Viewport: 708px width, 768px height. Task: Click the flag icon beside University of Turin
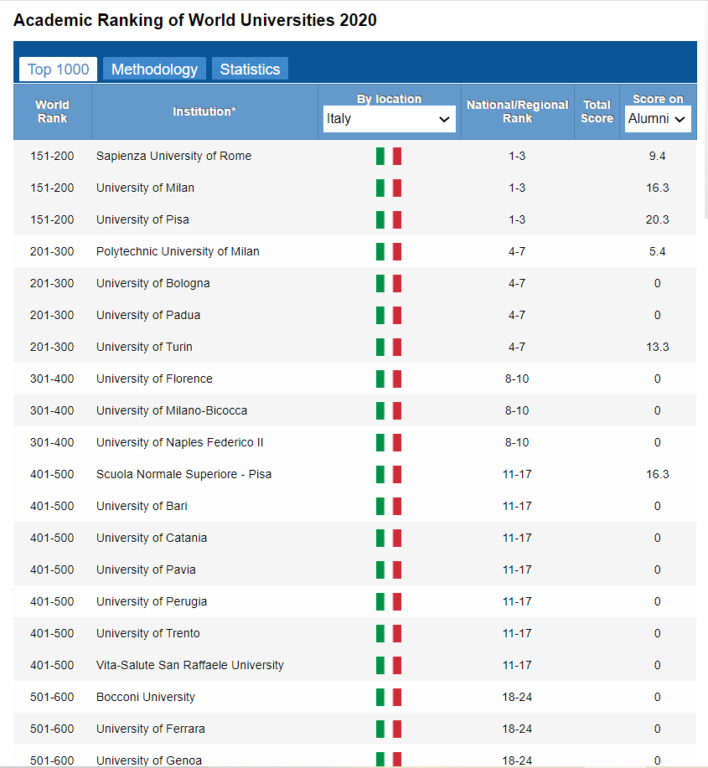point(389,347)
